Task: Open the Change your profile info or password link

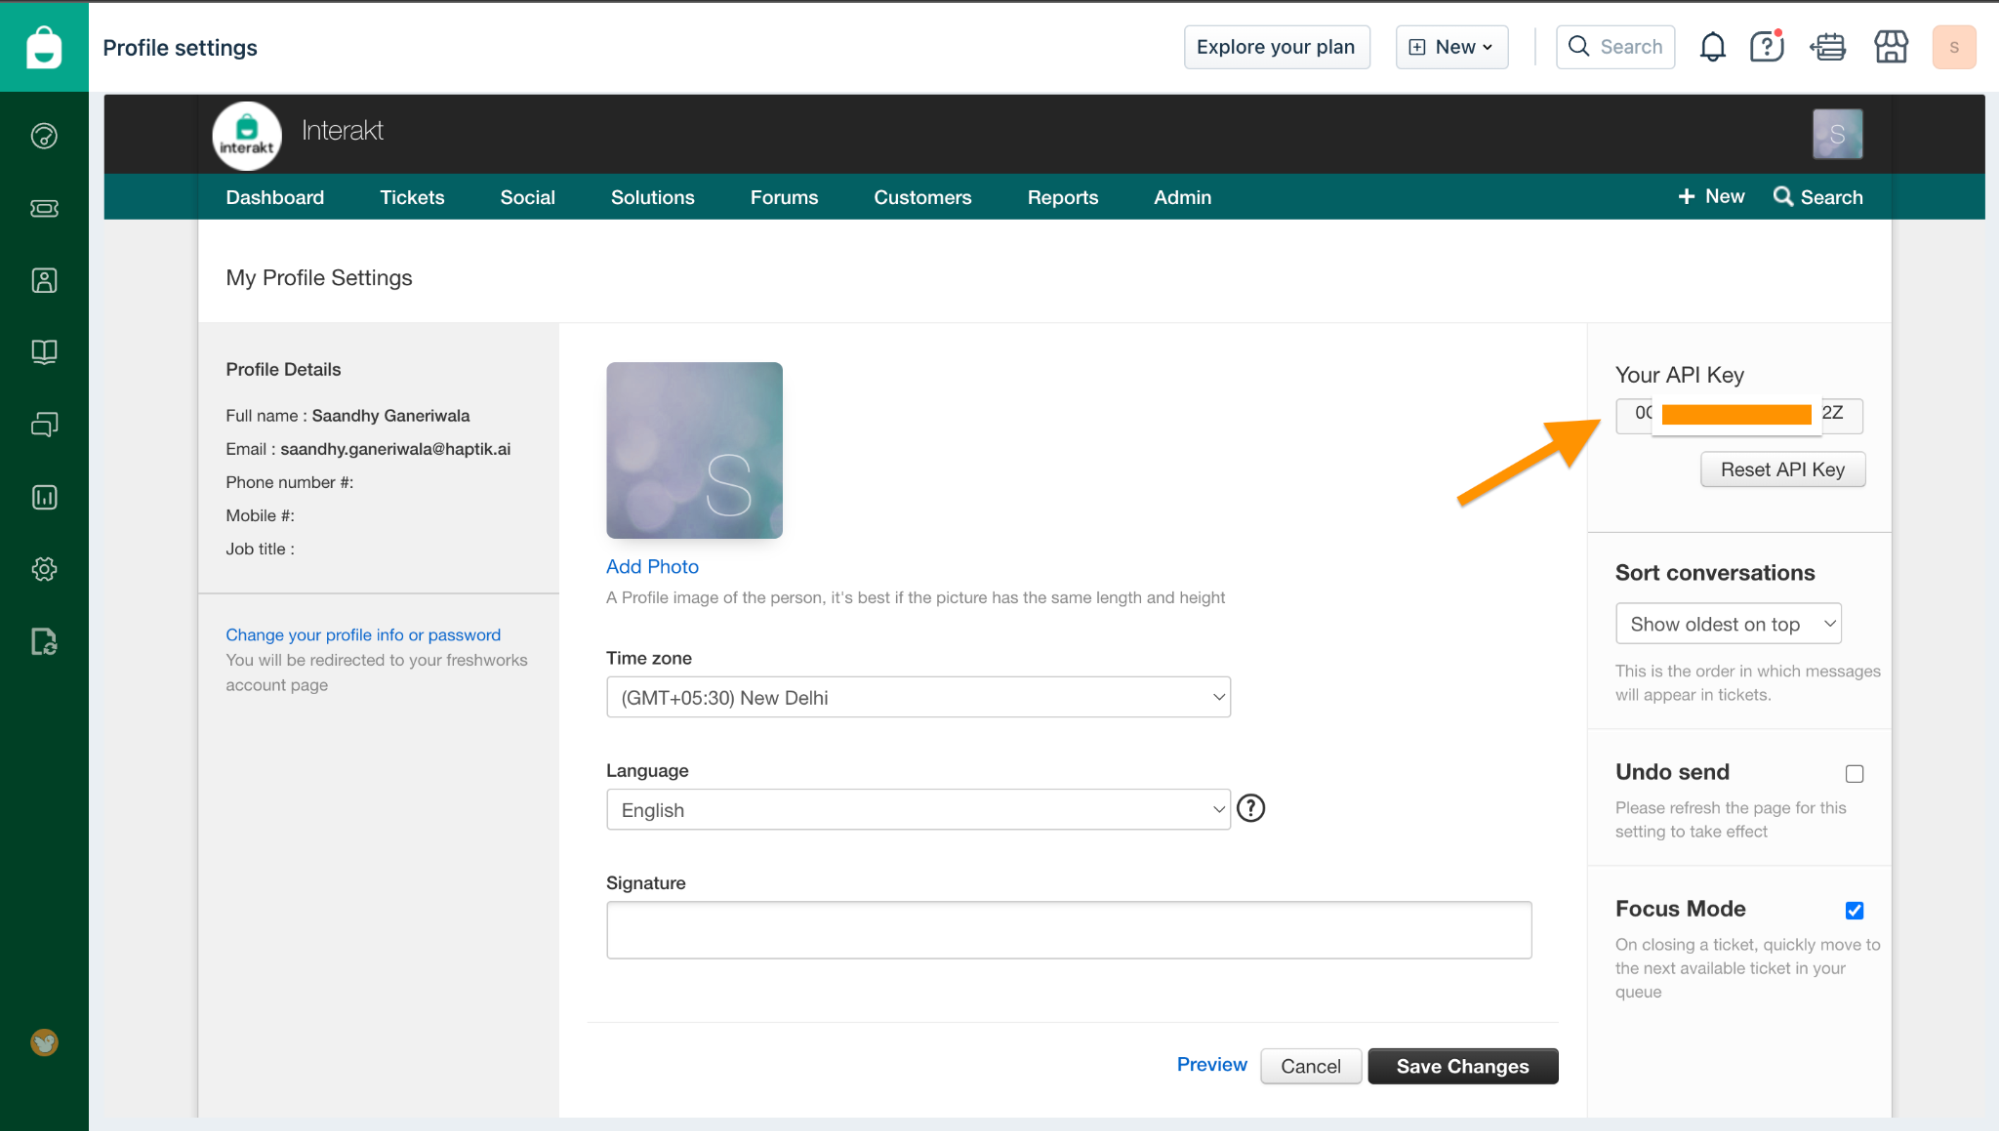Action: (x=362, y=634)
